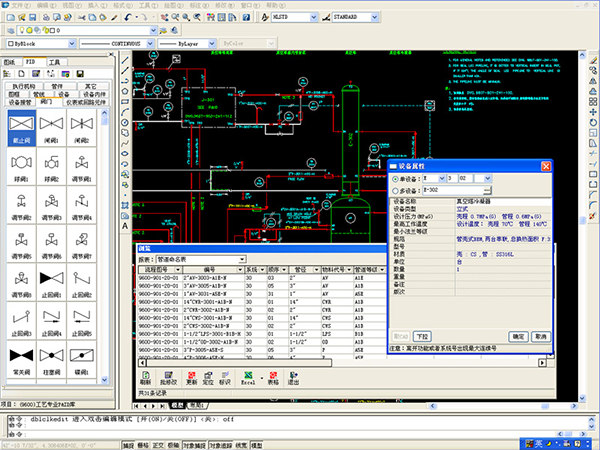Click the 多设备 R-302 input field
600x450 pixels.
point(450,189)
